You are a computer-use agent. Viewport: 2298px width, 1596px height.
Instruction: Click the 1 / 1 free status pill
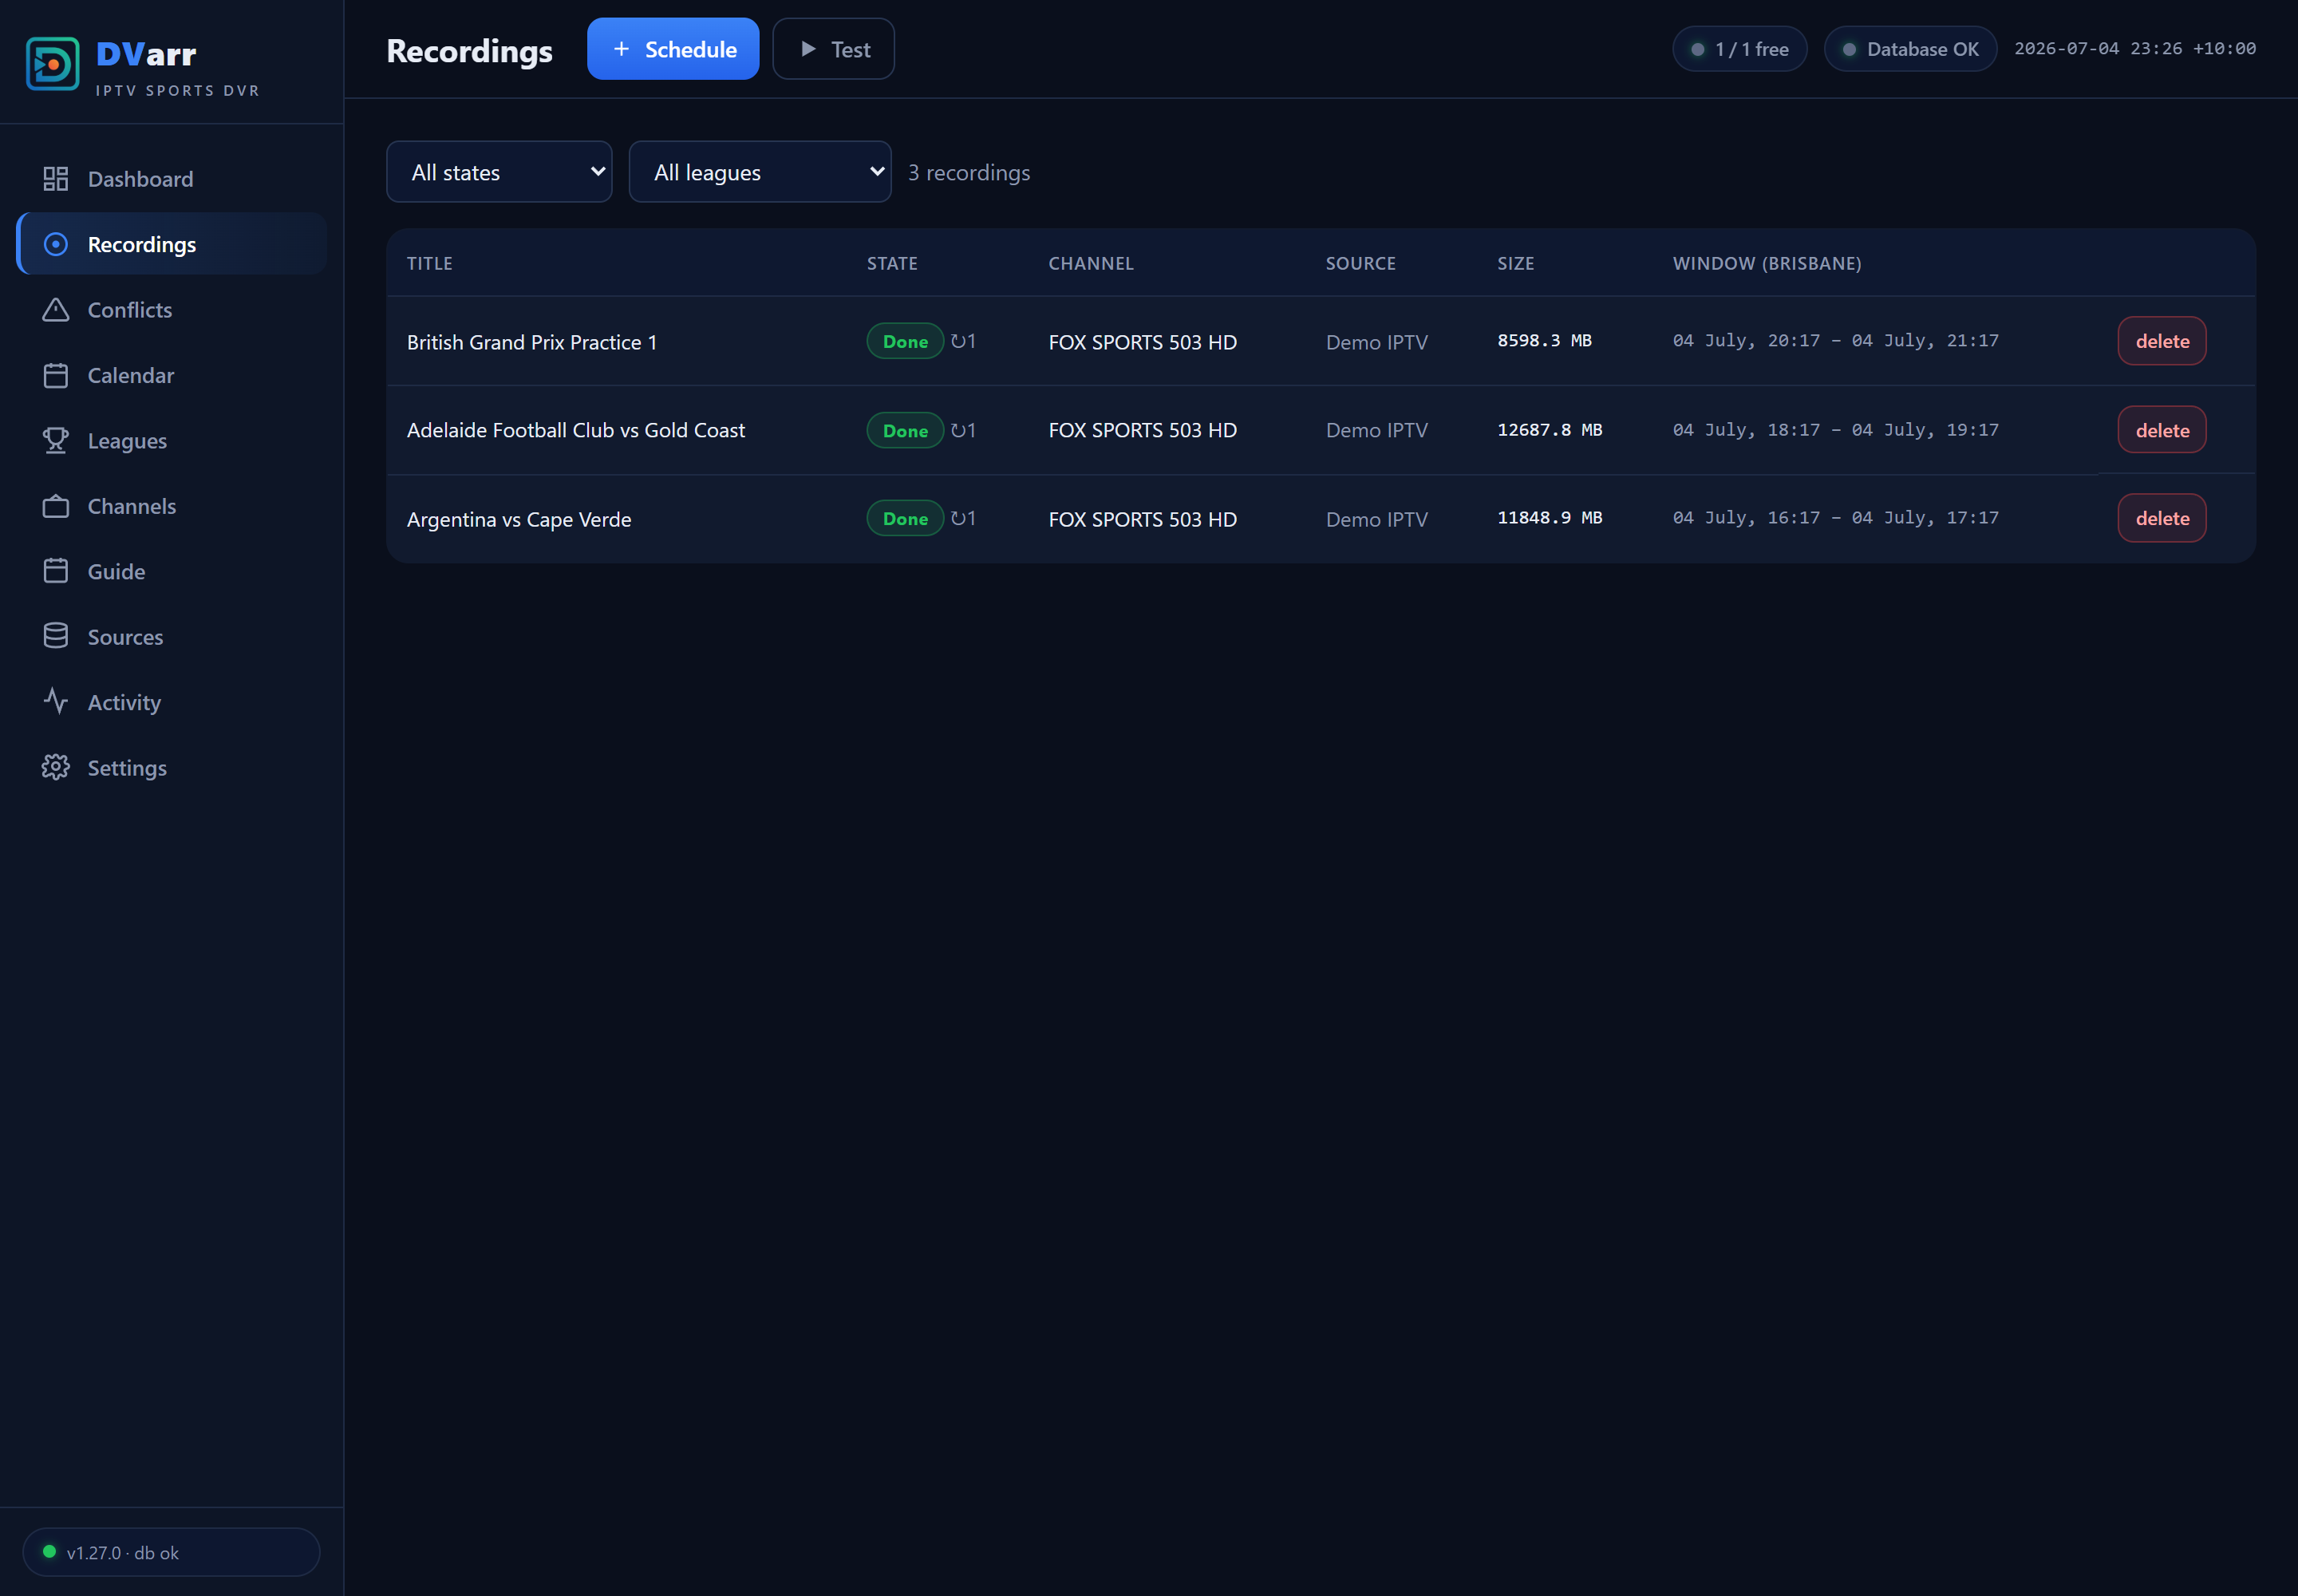coord(1740,49)
